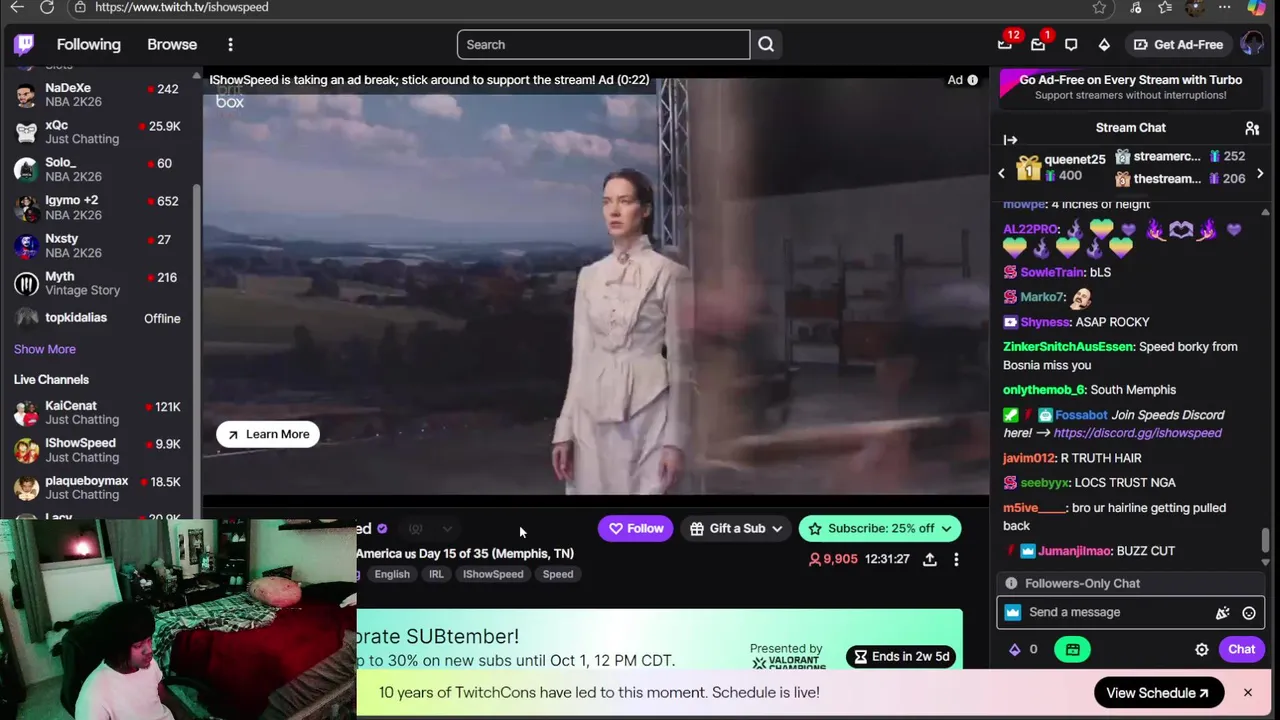Click chat username Jumanjilmao
1280x720 pixels.
click(x=1074, y=551)
